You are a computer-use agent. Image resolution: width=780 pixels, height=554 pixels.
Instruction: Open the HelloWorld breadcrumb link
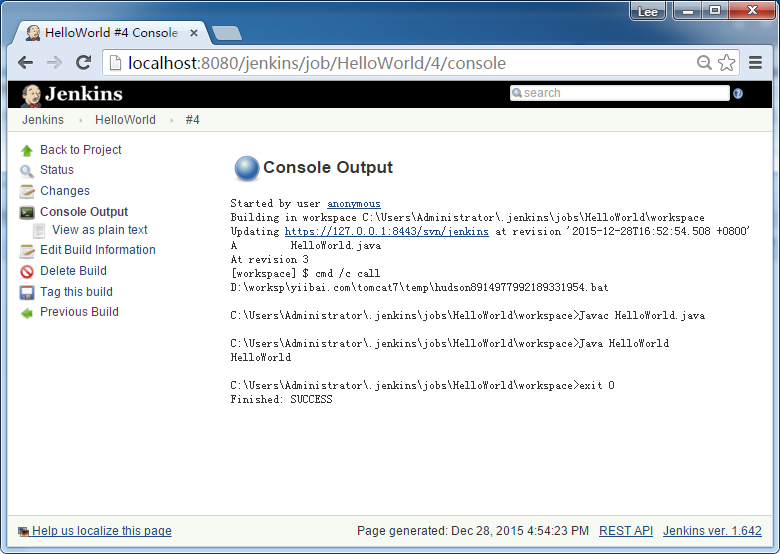point(125,120)
